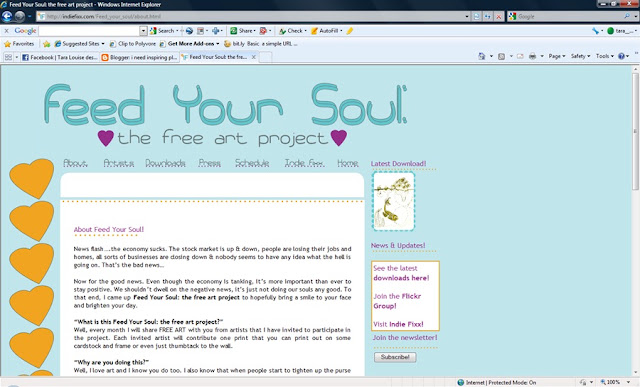This screenshot has width=640, height=387.
Task: Open the Tools menu
Action: (604, 56)
